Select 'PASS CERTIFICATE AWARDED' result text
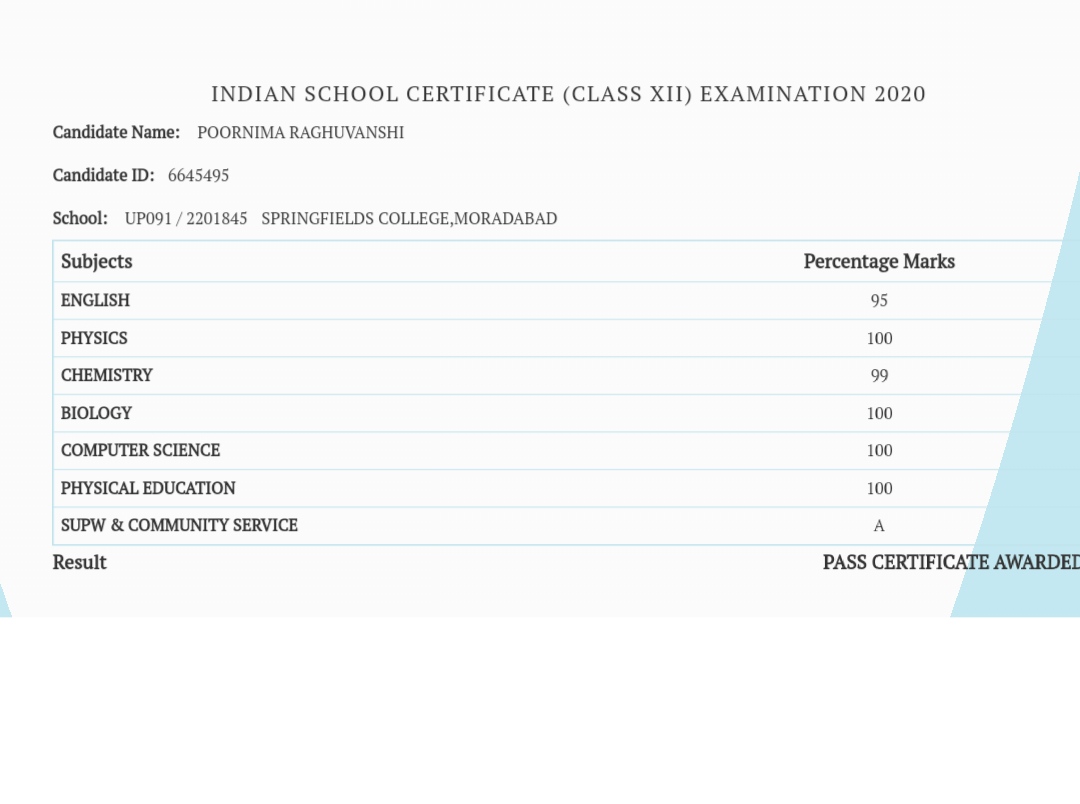This screenshot has width=1080, height=804. pos(951,563)
